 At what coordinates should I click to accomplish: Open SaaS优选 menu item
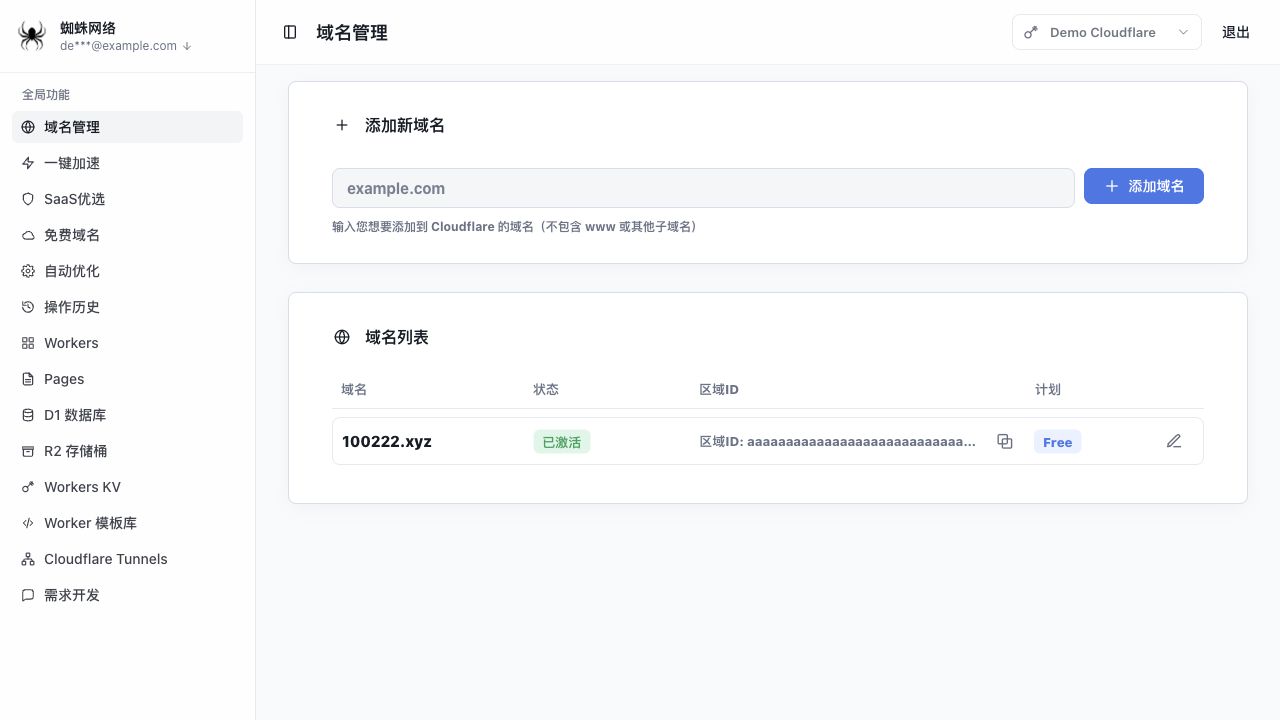click(x=127, y=199)
